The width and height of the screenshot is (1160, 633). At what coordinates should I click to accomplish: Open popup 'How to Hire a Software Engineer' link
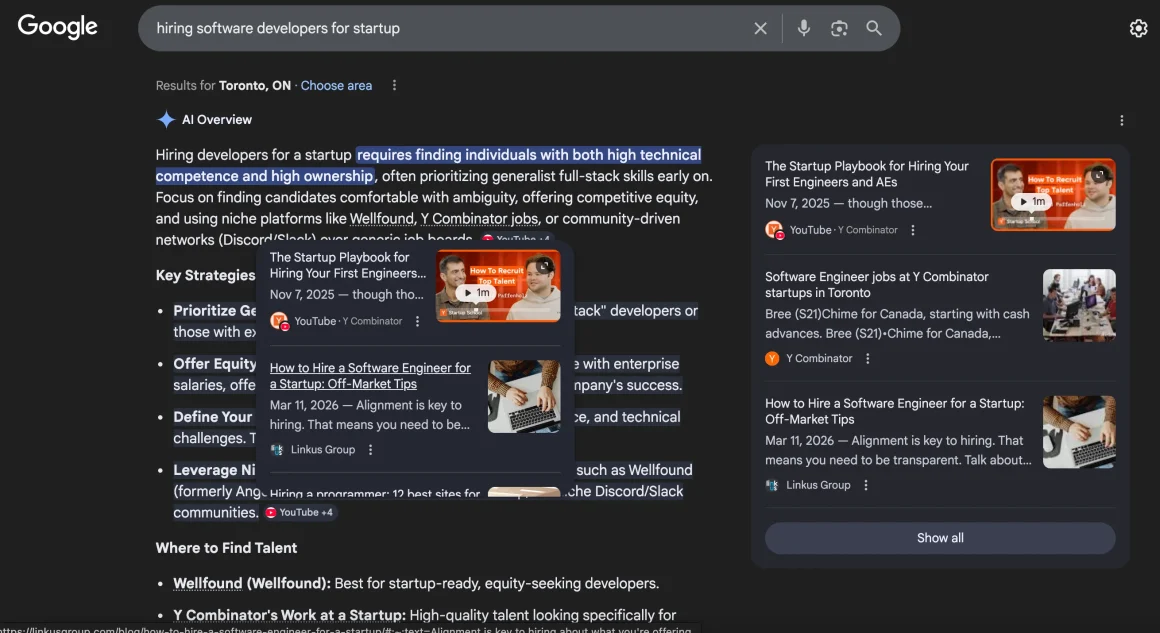click(370, 376)
